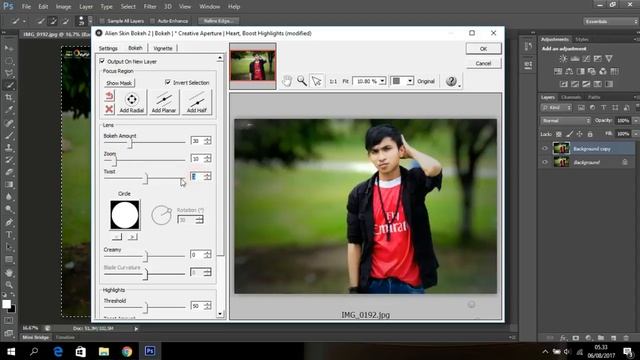Screen dimensions: 640x360
Task: Open the preview background color dropdown
Action: pyautogui.click(x=410, y=81)
